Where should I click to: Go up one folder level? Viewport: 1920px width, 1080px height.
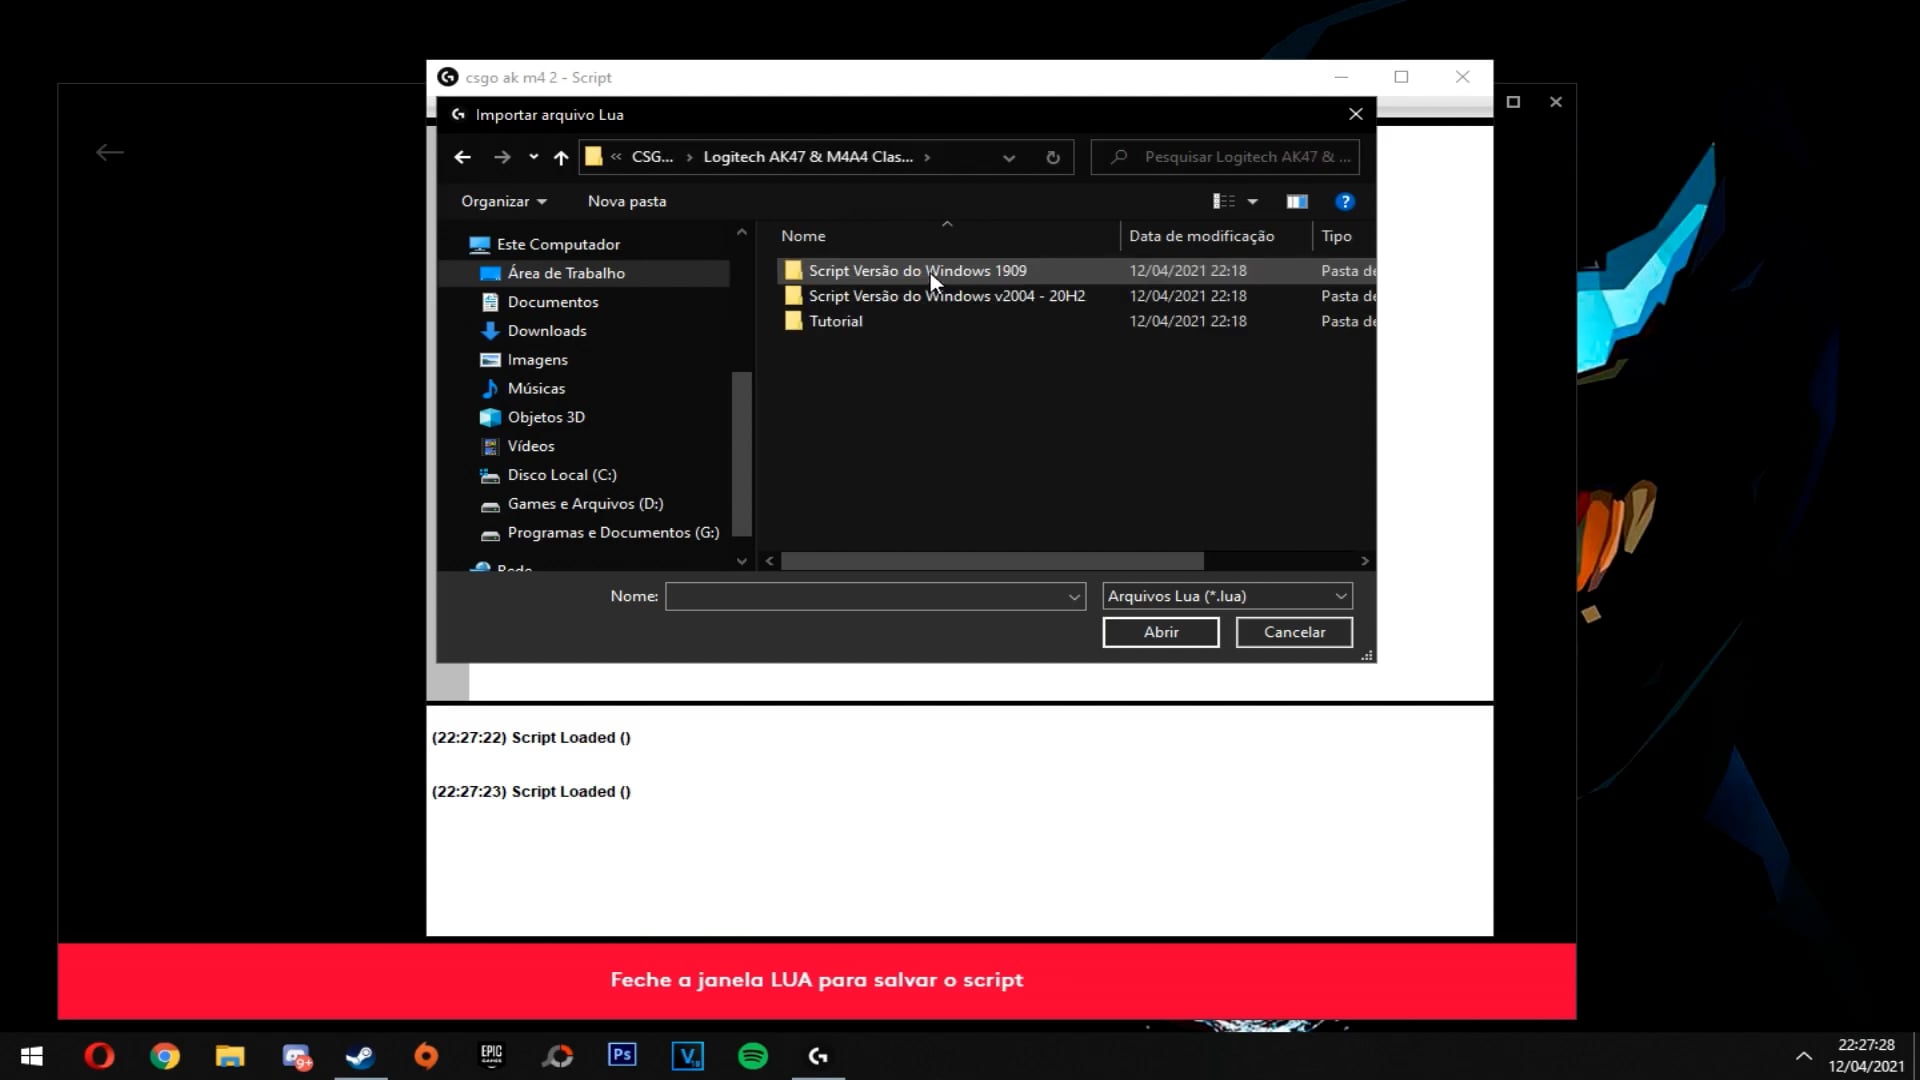(561, 157)
